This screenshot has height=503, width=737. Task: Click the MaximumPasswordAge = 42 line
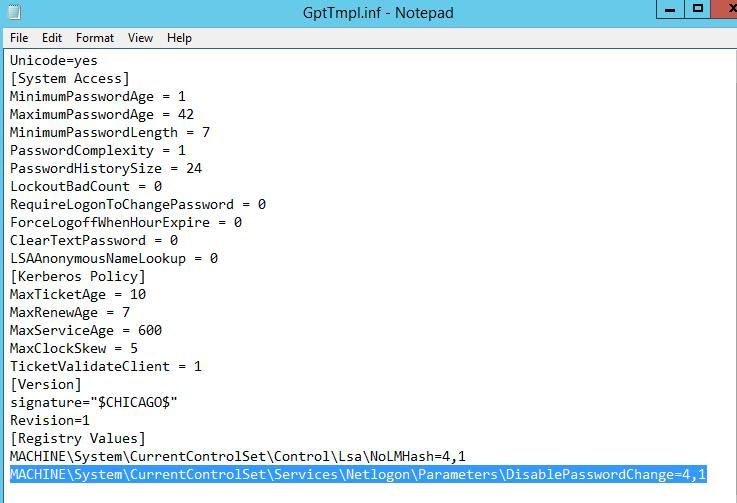pyautogui.click(x=102, y=114)
